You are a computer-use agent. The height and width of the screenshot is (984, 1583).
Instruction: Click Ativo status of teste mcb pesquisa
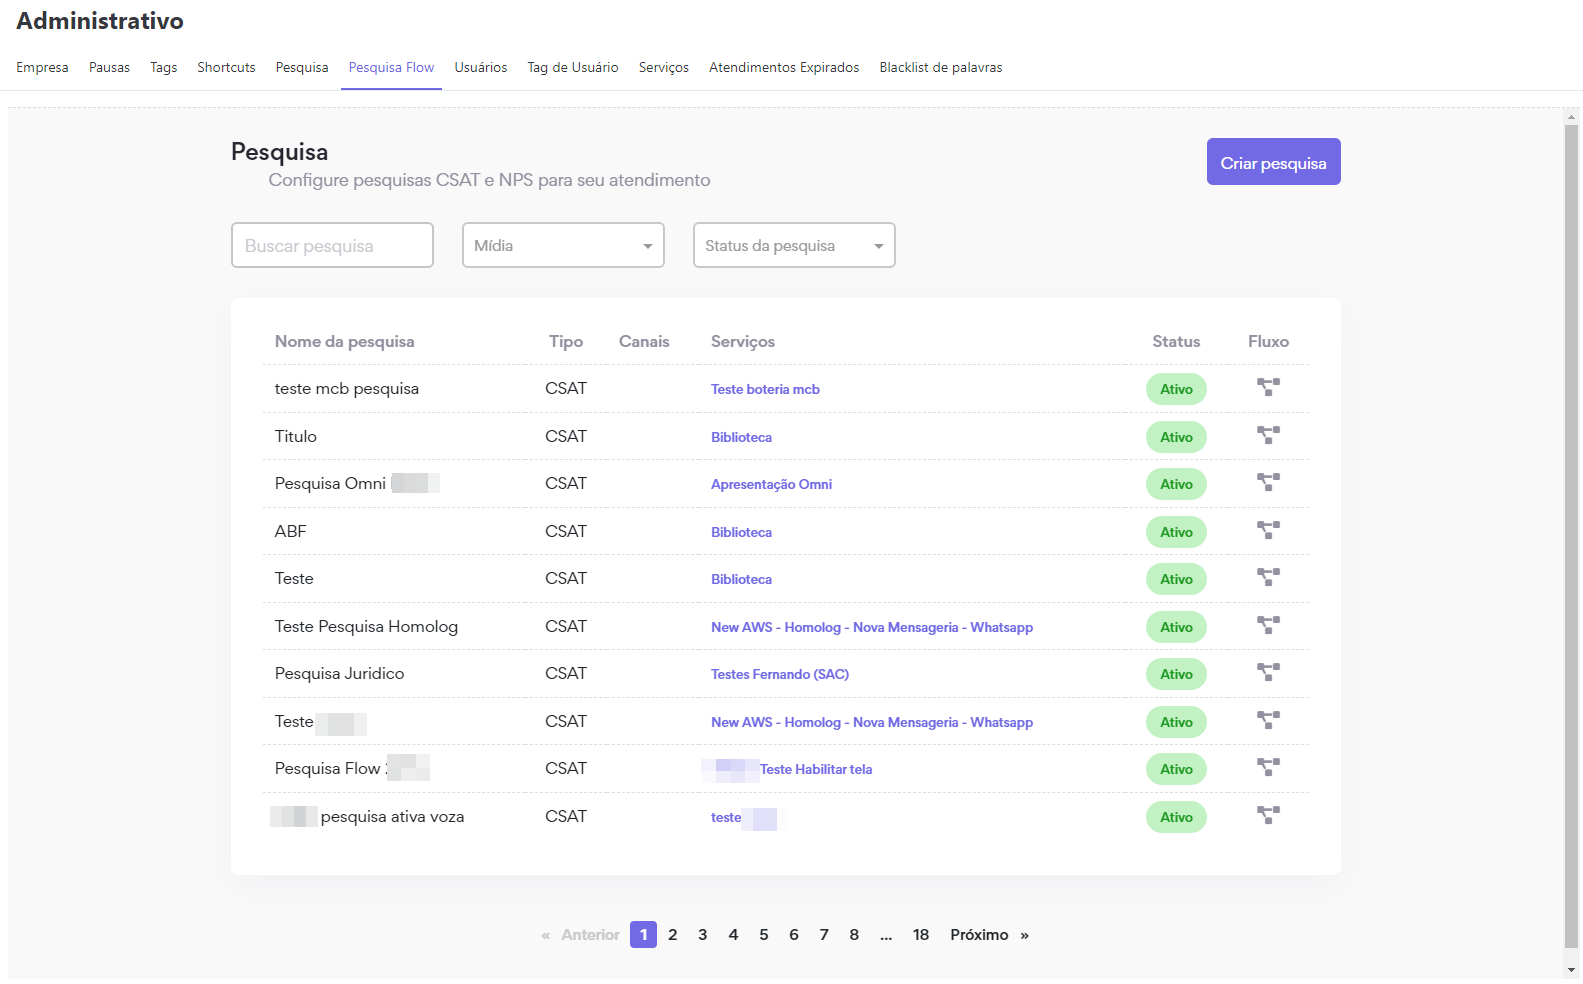(x=1176, y=389)
